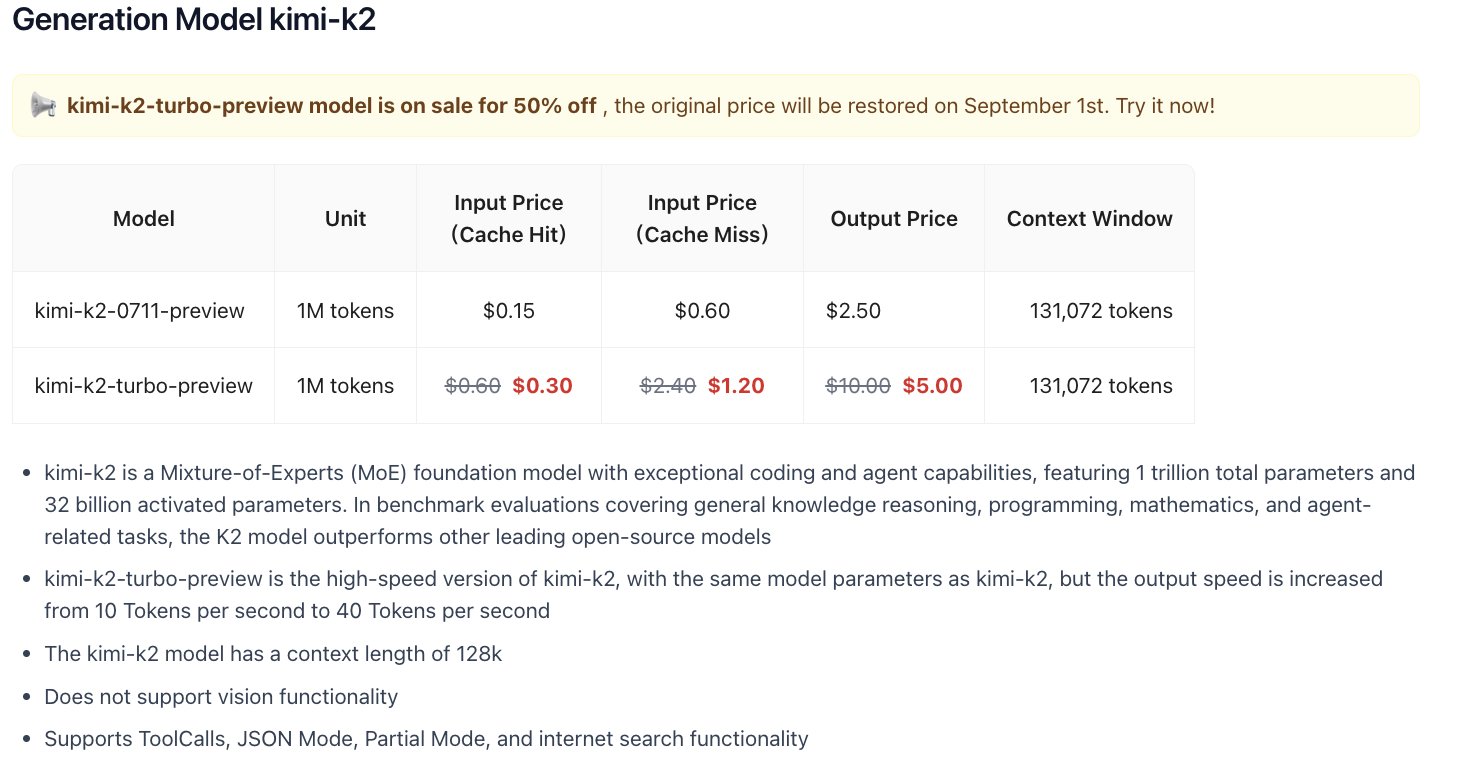The height and width of the screenshot is (766, 1464).
Task: Click the red $1.20 sale price
Action: (x=736, y=386)
